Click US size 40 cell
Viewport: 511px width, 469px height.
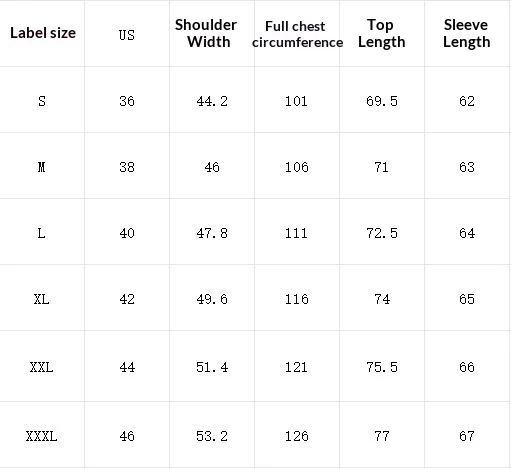coord(127,233)
